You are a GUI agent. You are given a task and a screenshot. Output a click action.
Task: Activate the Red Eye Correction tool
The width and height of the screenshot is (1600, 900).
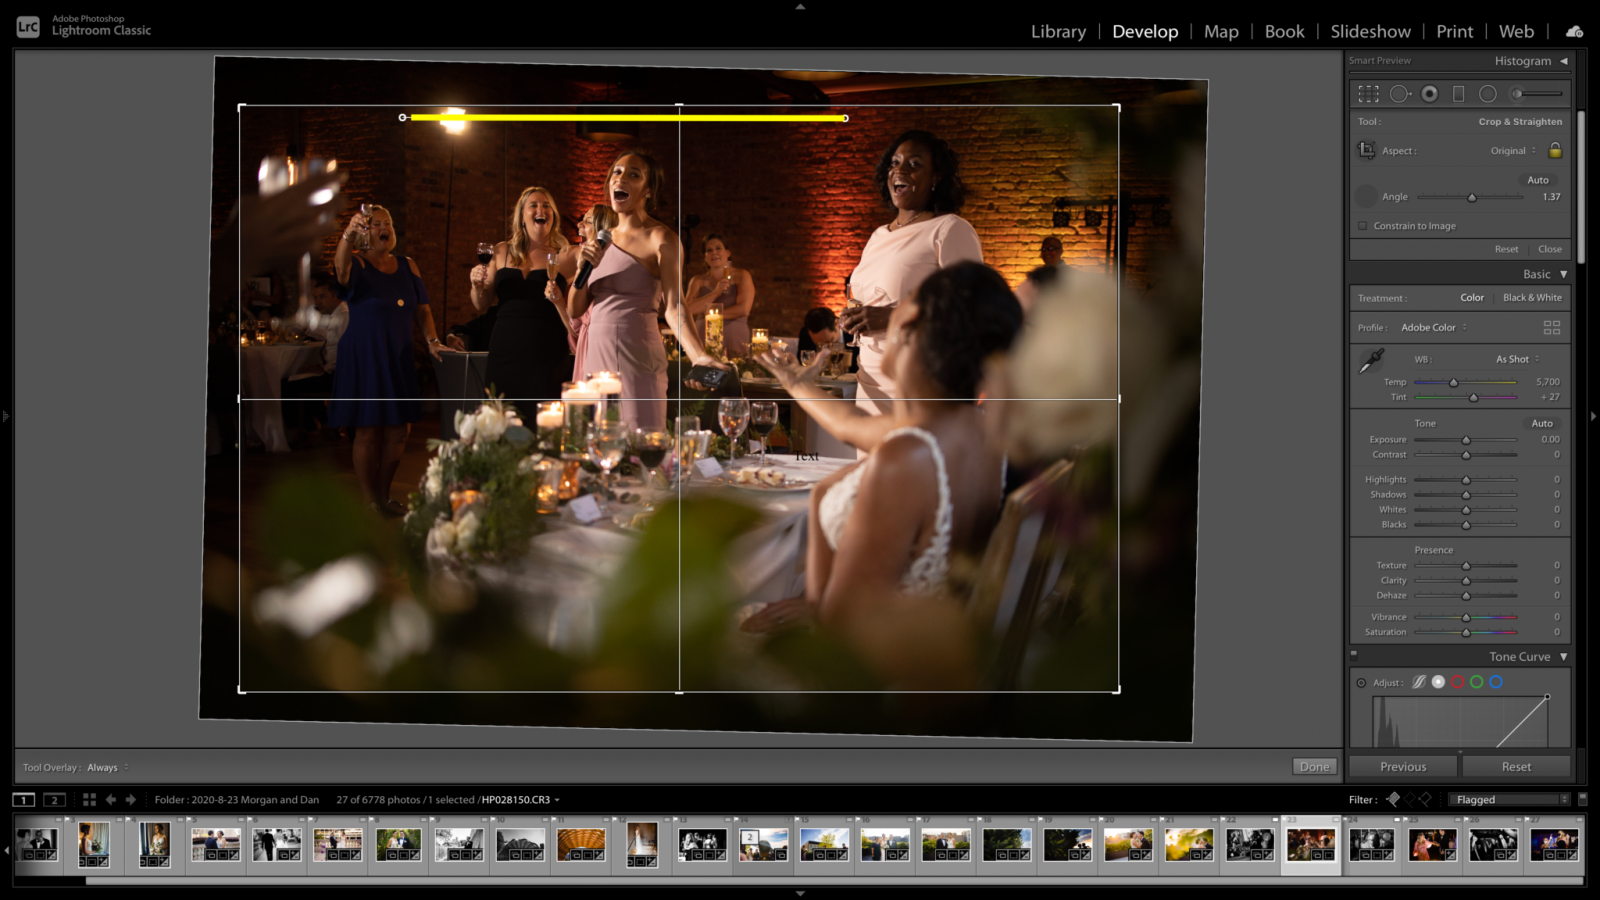click(1429, 93)
